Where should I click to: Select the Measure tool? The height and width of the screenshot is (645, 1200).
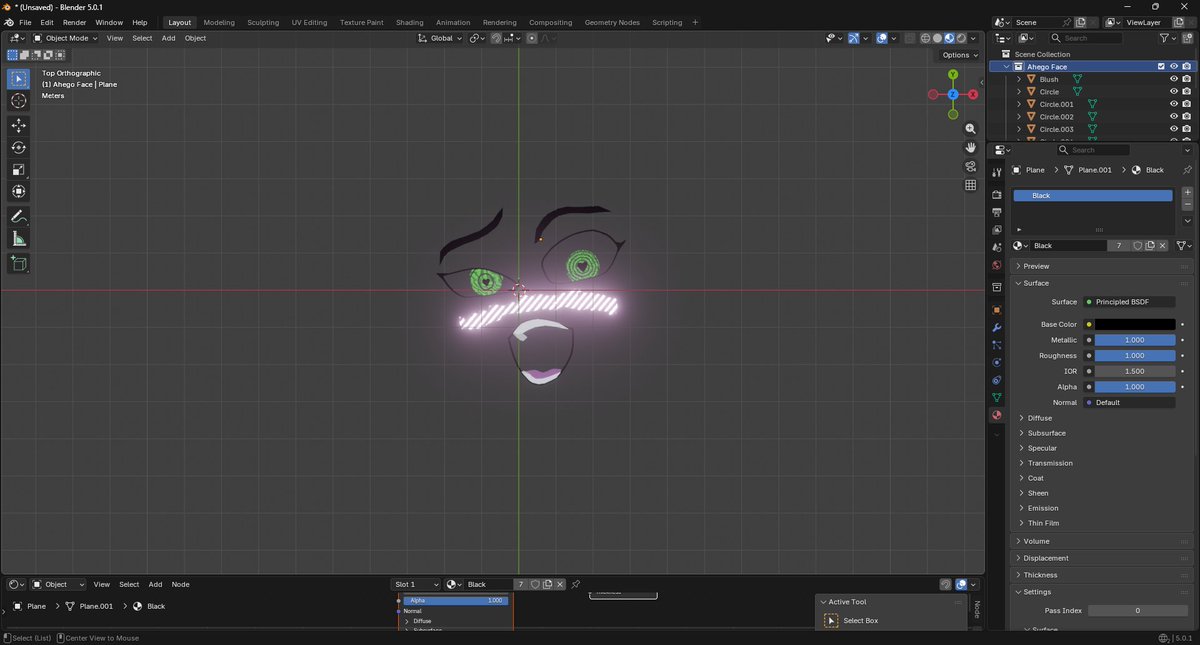[19, 238]
